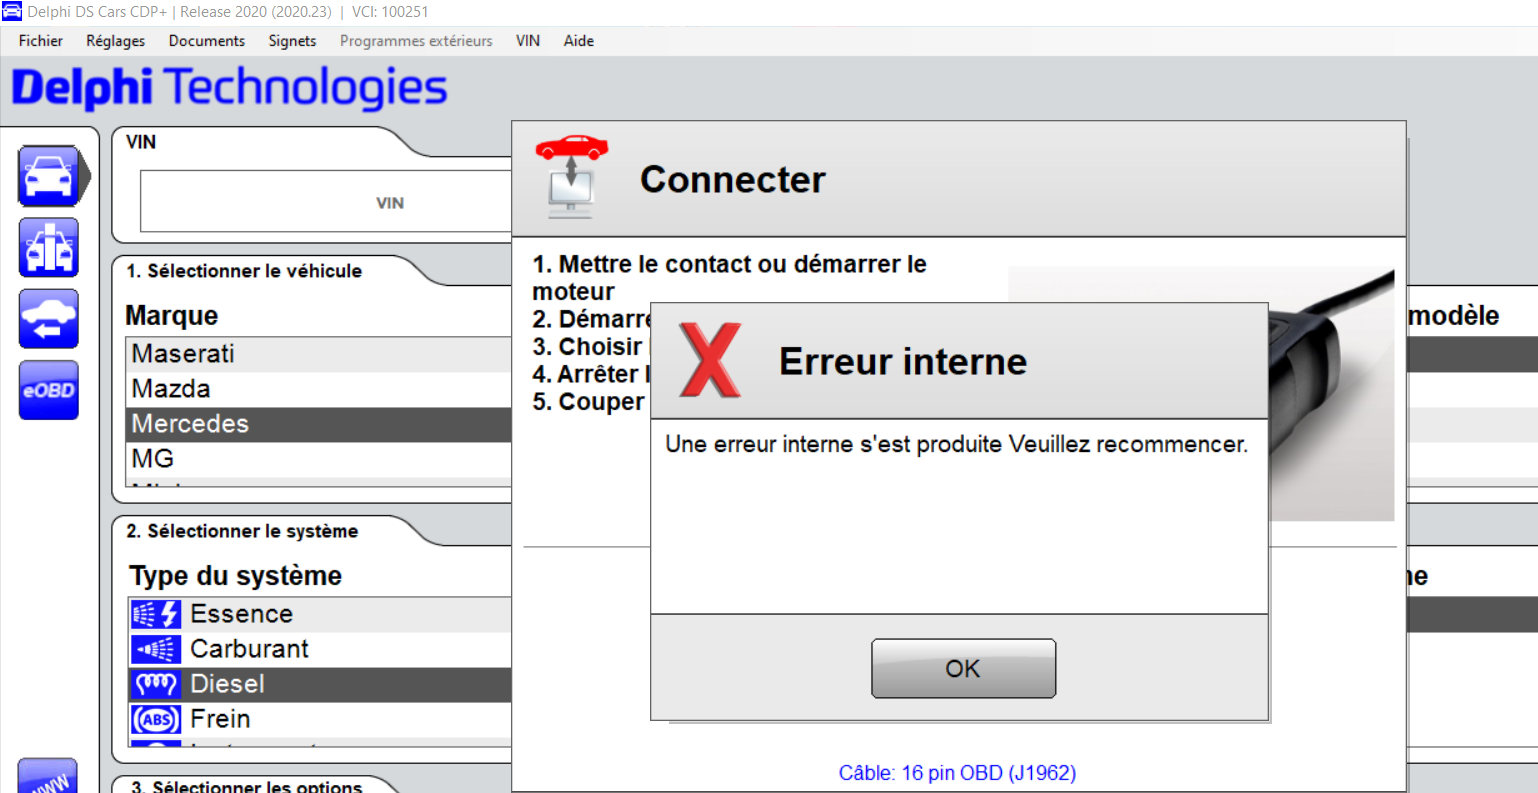This screenshot has width=1538, height=793.
Task: Click the red X error icon
Action: point(710,360)
